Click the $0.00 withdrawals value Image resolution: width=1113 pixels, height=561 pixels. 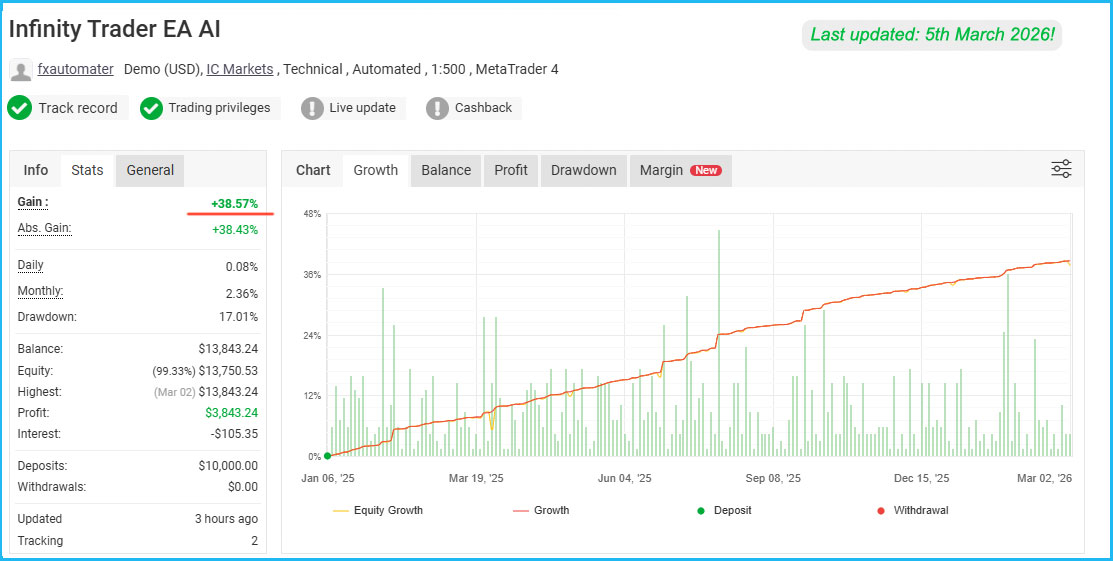coord(243,487)
